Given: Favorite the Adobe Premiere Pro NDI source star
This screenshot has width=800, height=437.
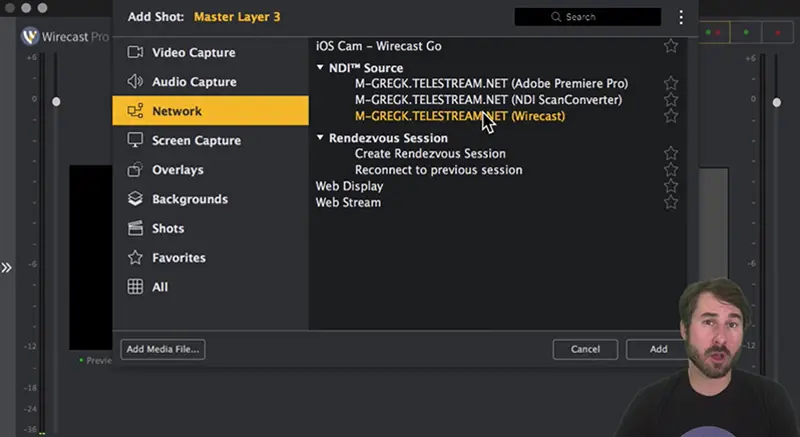Looking at the screenshot, I should click(x=671, y=83).
